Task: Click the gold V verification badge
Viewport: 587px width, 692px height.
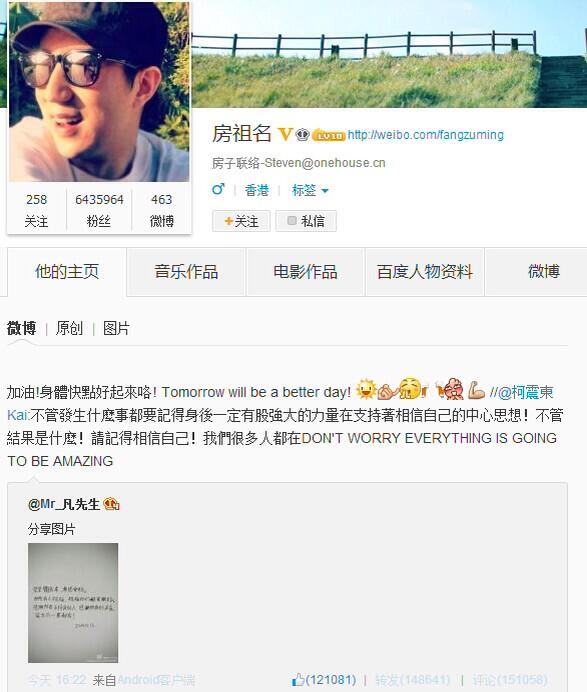Action: pos(285,133)
